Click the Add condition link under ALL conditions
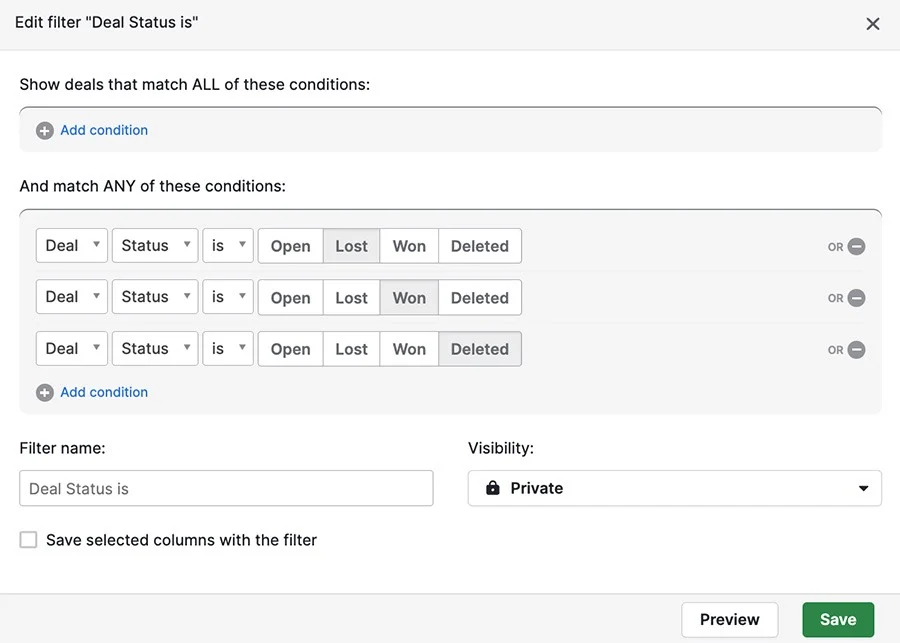Viewport: 900px width, 643px height. (104, 130)
